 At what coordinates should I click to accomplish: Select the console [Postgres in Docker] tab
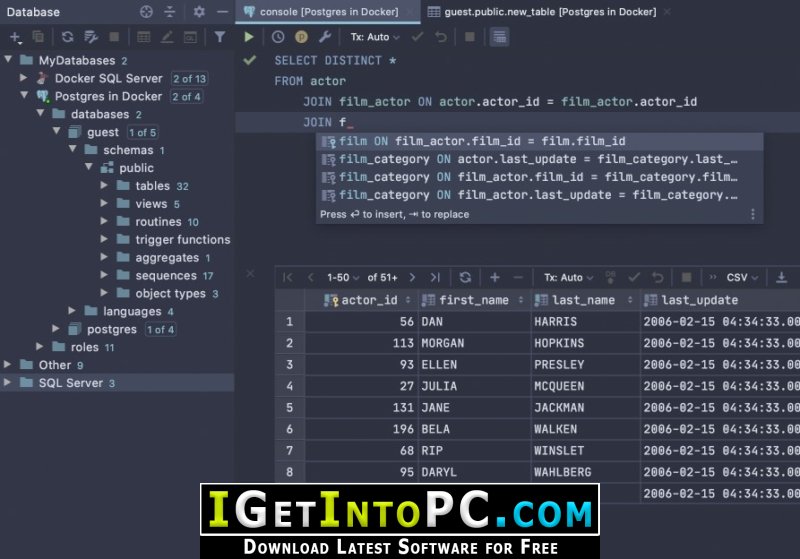click(x=329, y=11)
